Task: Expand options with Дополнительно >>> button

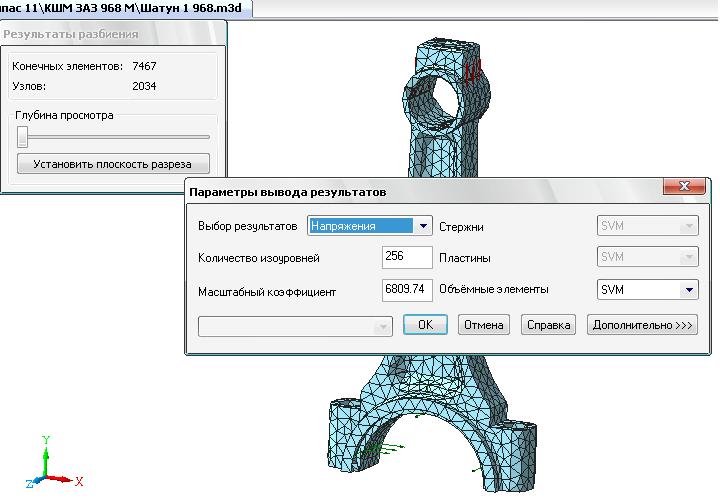Action: click(642, 325)
